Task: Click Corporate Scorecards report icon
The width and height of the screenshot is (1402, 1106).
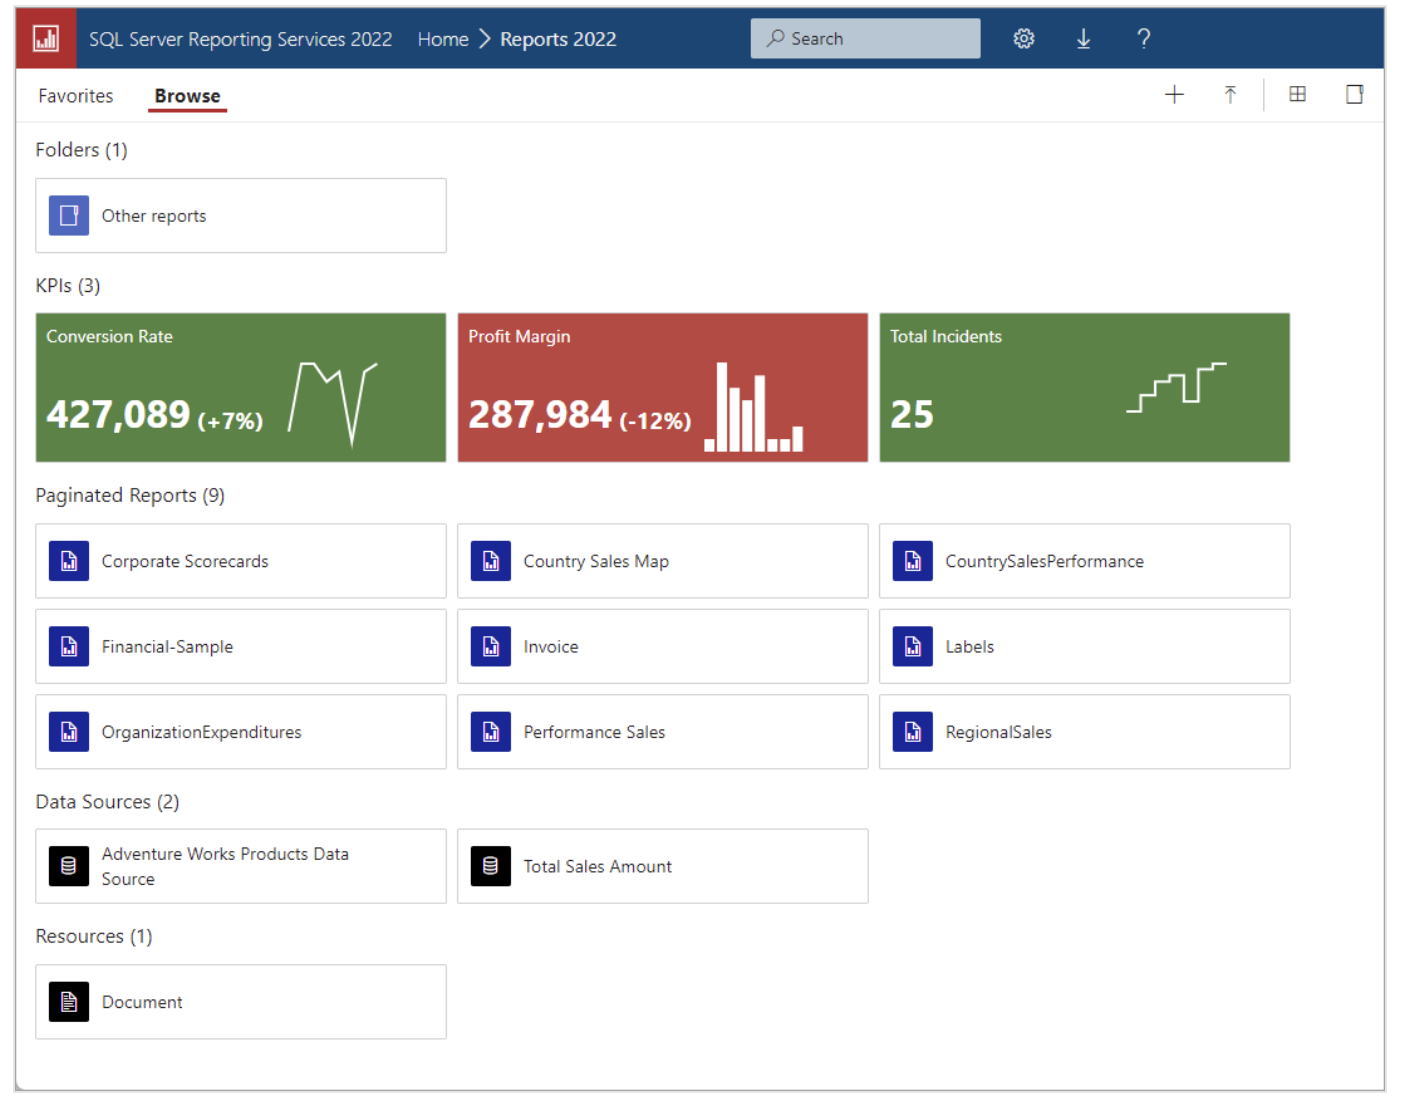Action: pyautogui.click(x=69, y=561)
